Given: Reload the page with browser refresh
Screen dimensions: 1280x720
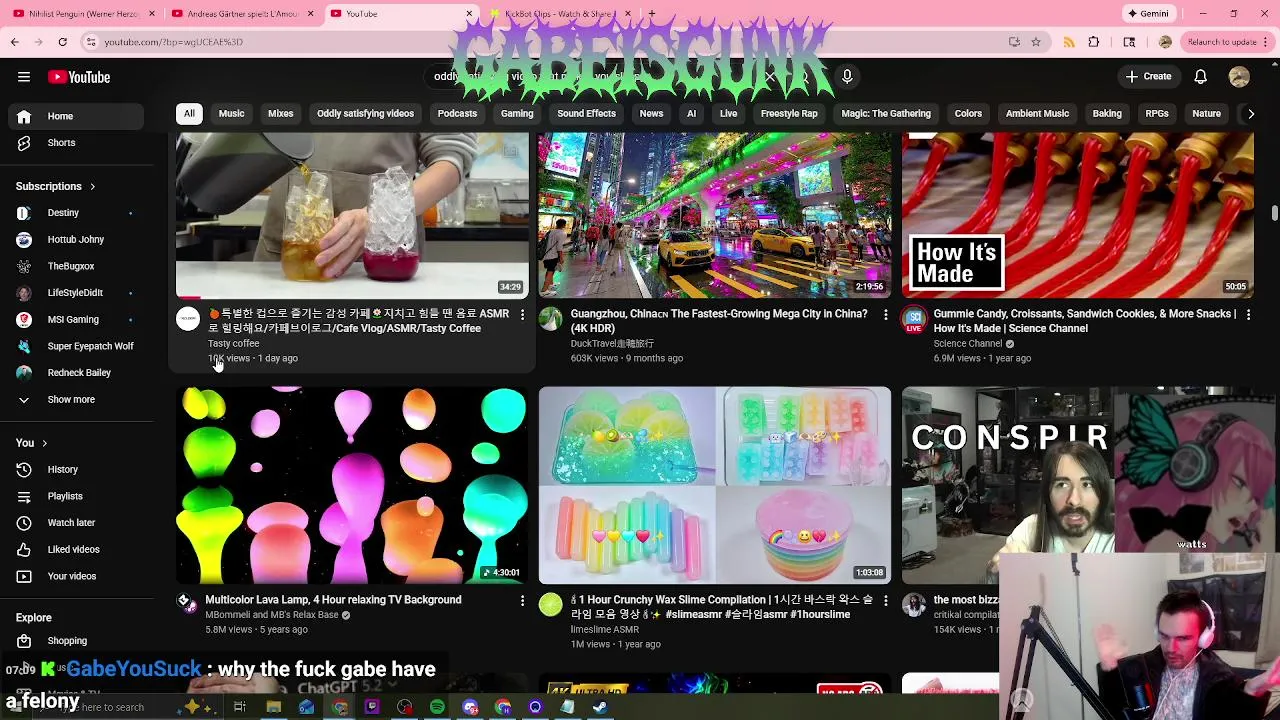Looking at the screenshot, I should click(x=62, y=42).
